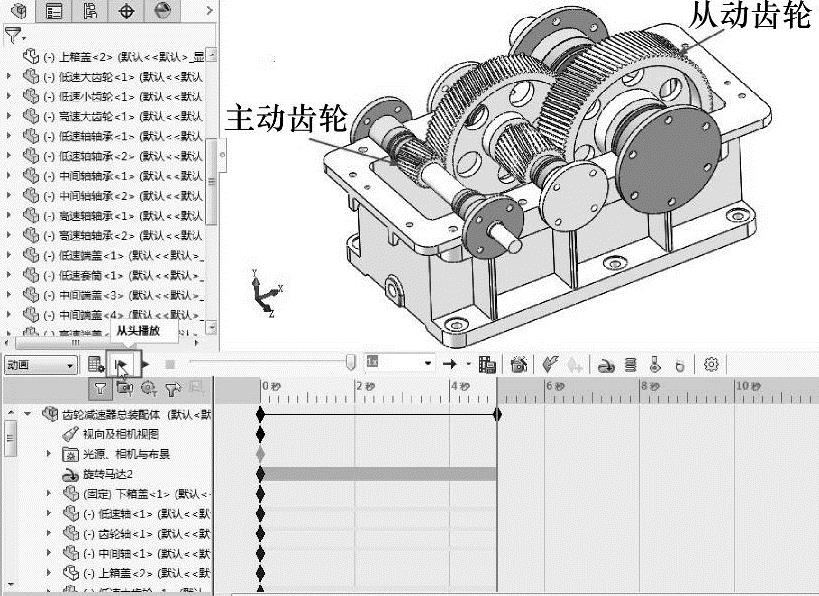Click the assembly end key at 5 seconds
The image size is (819, 596).
(497, 414)
